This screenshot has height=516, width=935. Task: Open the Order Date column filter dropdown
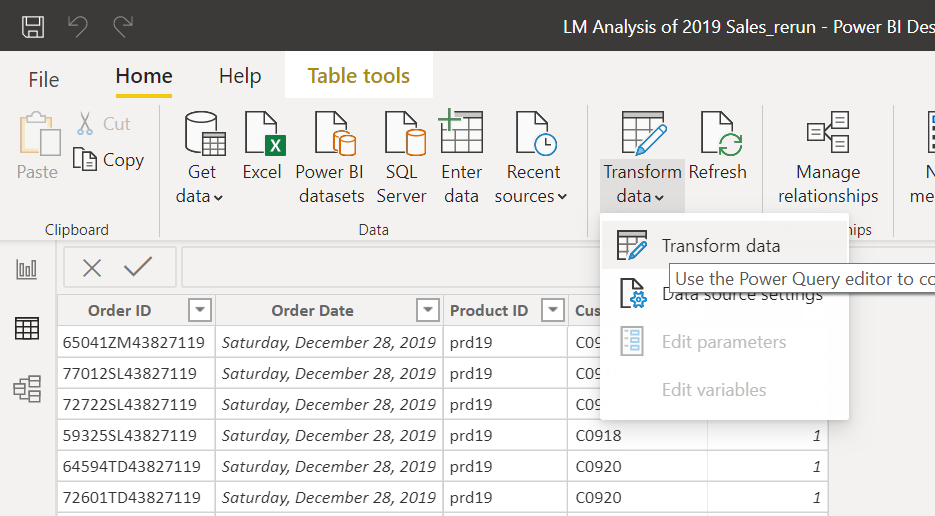click(x=428, y=310)
